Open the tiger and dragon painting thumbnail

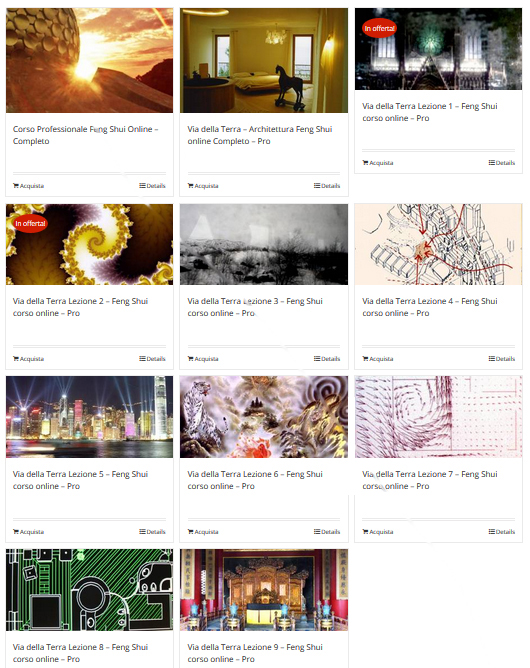click(264, 417)
